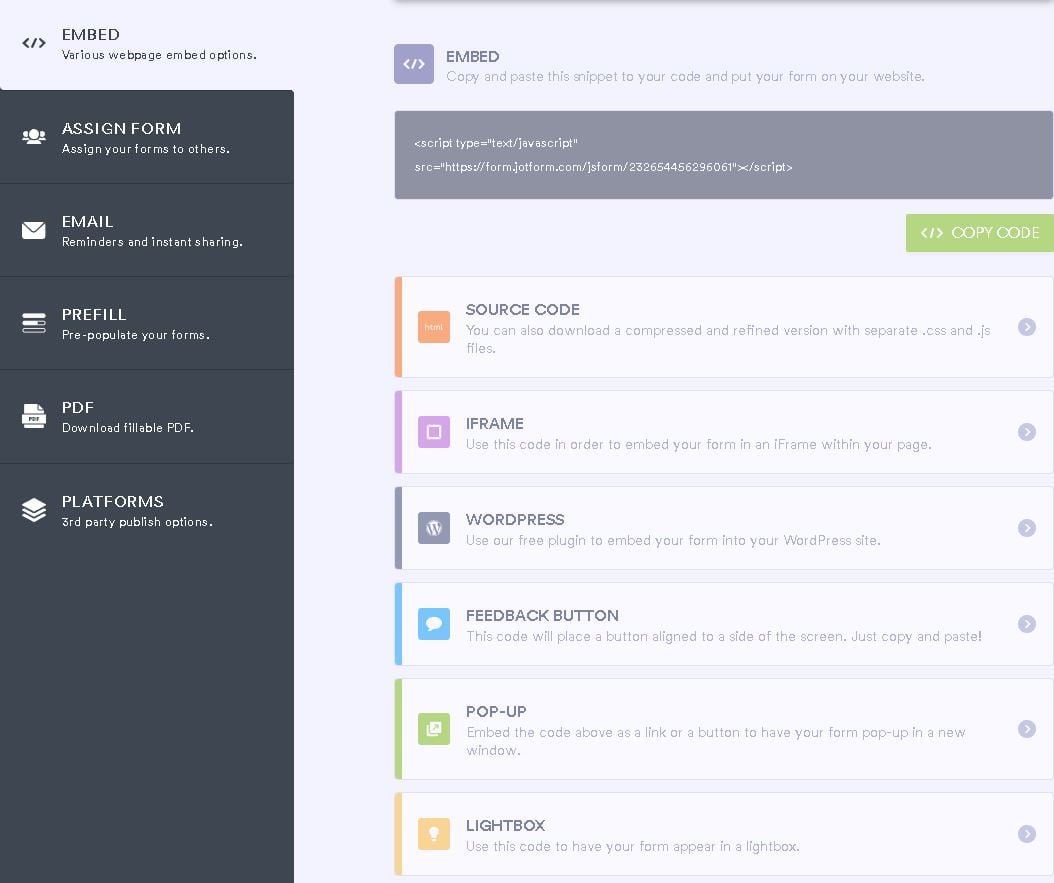1054x883 pixels.
Task: Click the WordPress logo icon
Action: [x=434, y=528]
